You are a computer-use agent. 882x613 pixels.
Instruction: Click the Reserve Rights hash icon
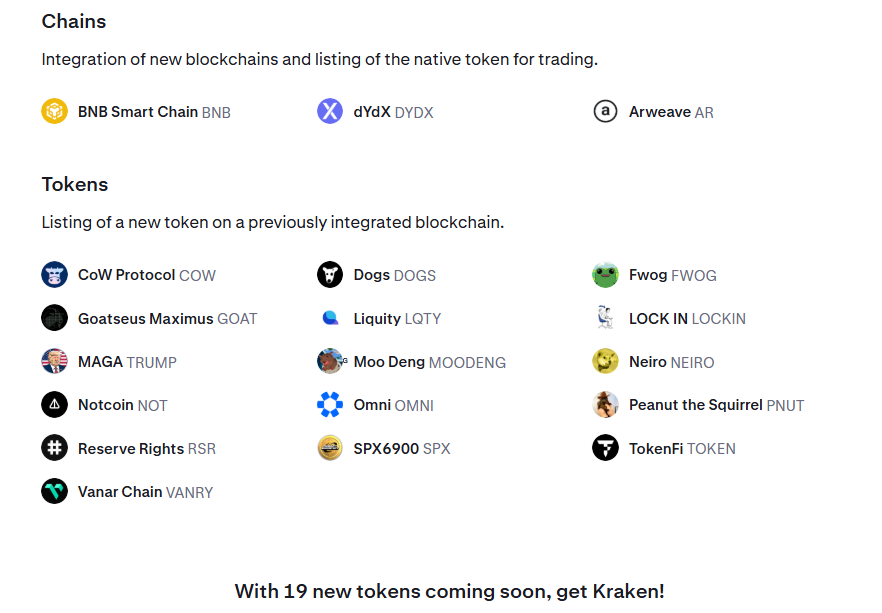click(x=54, y=448)
